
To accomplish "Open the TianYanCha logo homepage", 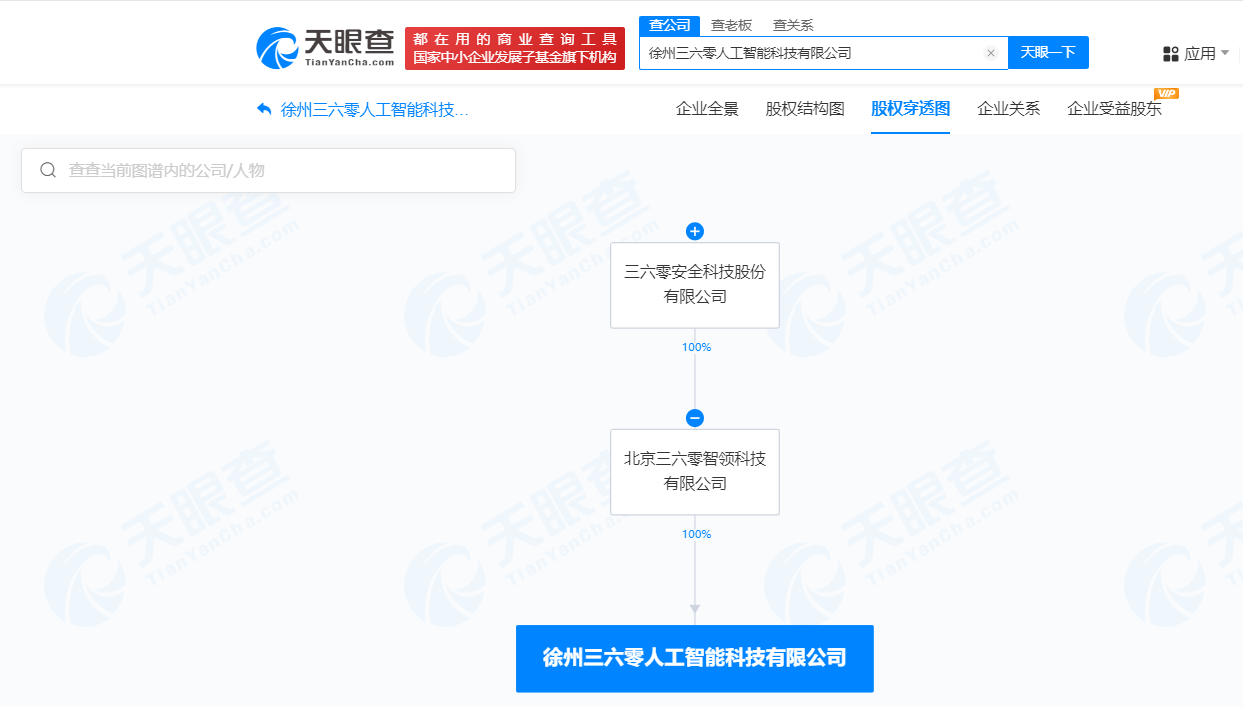I will tap(325, 47).
